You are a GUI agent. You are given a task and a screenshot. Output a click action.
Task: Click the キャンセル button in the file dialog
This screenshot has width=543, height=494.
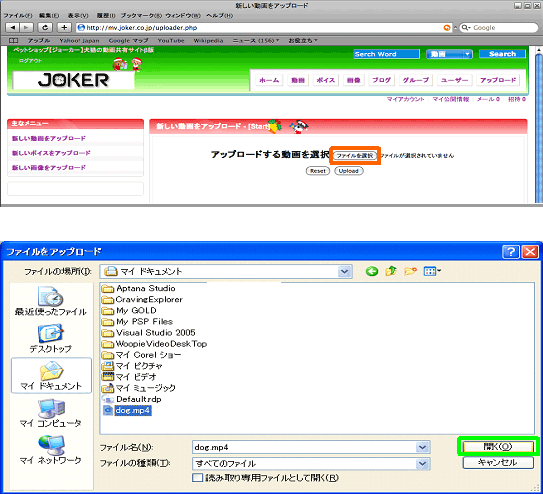coord(498,462)
